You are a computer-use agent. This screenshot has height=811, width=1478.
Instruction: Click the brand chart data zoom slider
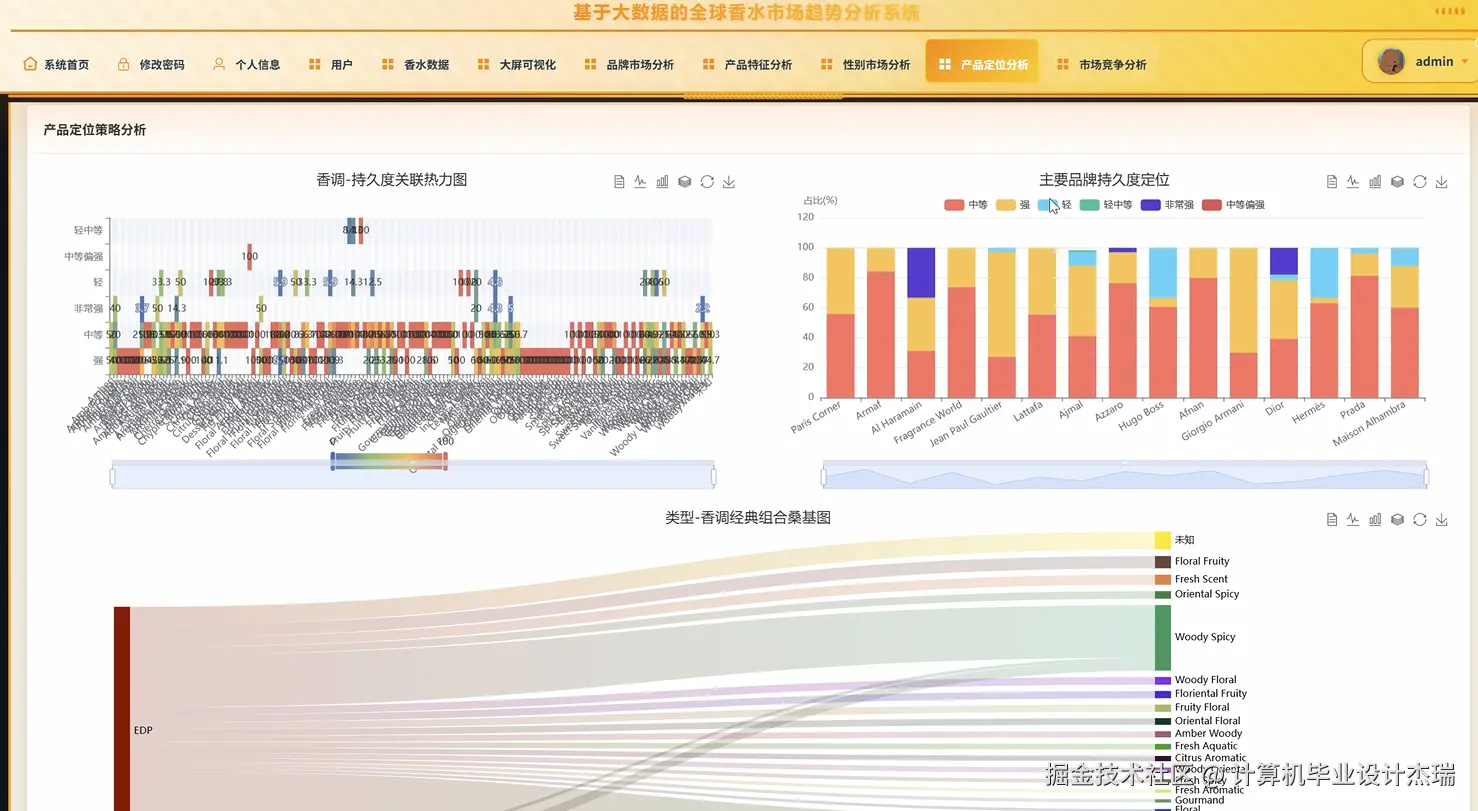coord(1125,477)
